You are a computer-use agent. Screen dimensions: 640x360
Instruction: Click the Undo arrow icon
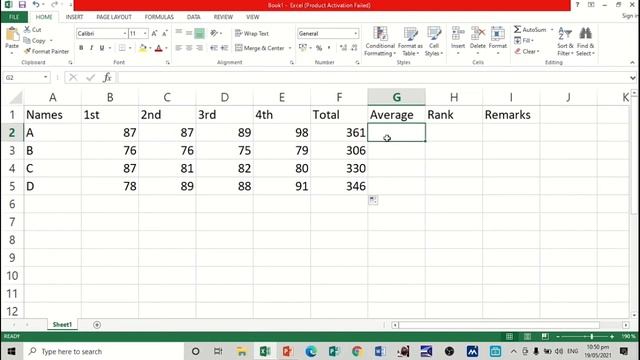click(36, 5)
